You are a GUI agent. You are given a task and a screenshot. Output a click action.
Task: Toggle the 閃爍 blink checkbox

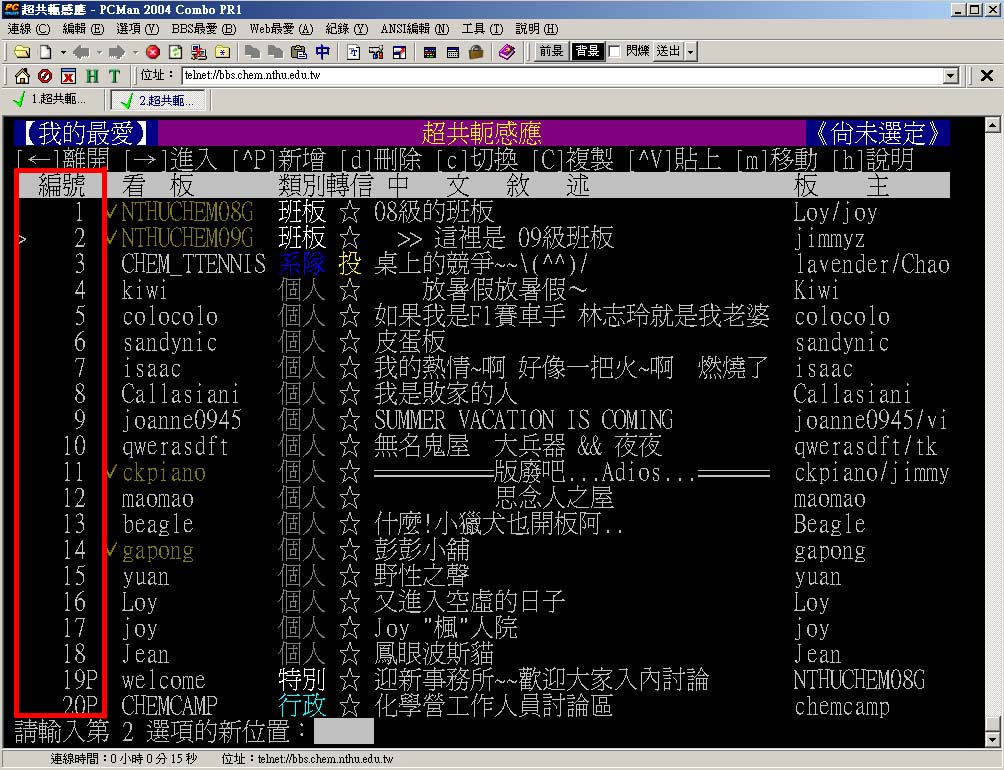tap(615, 51)
